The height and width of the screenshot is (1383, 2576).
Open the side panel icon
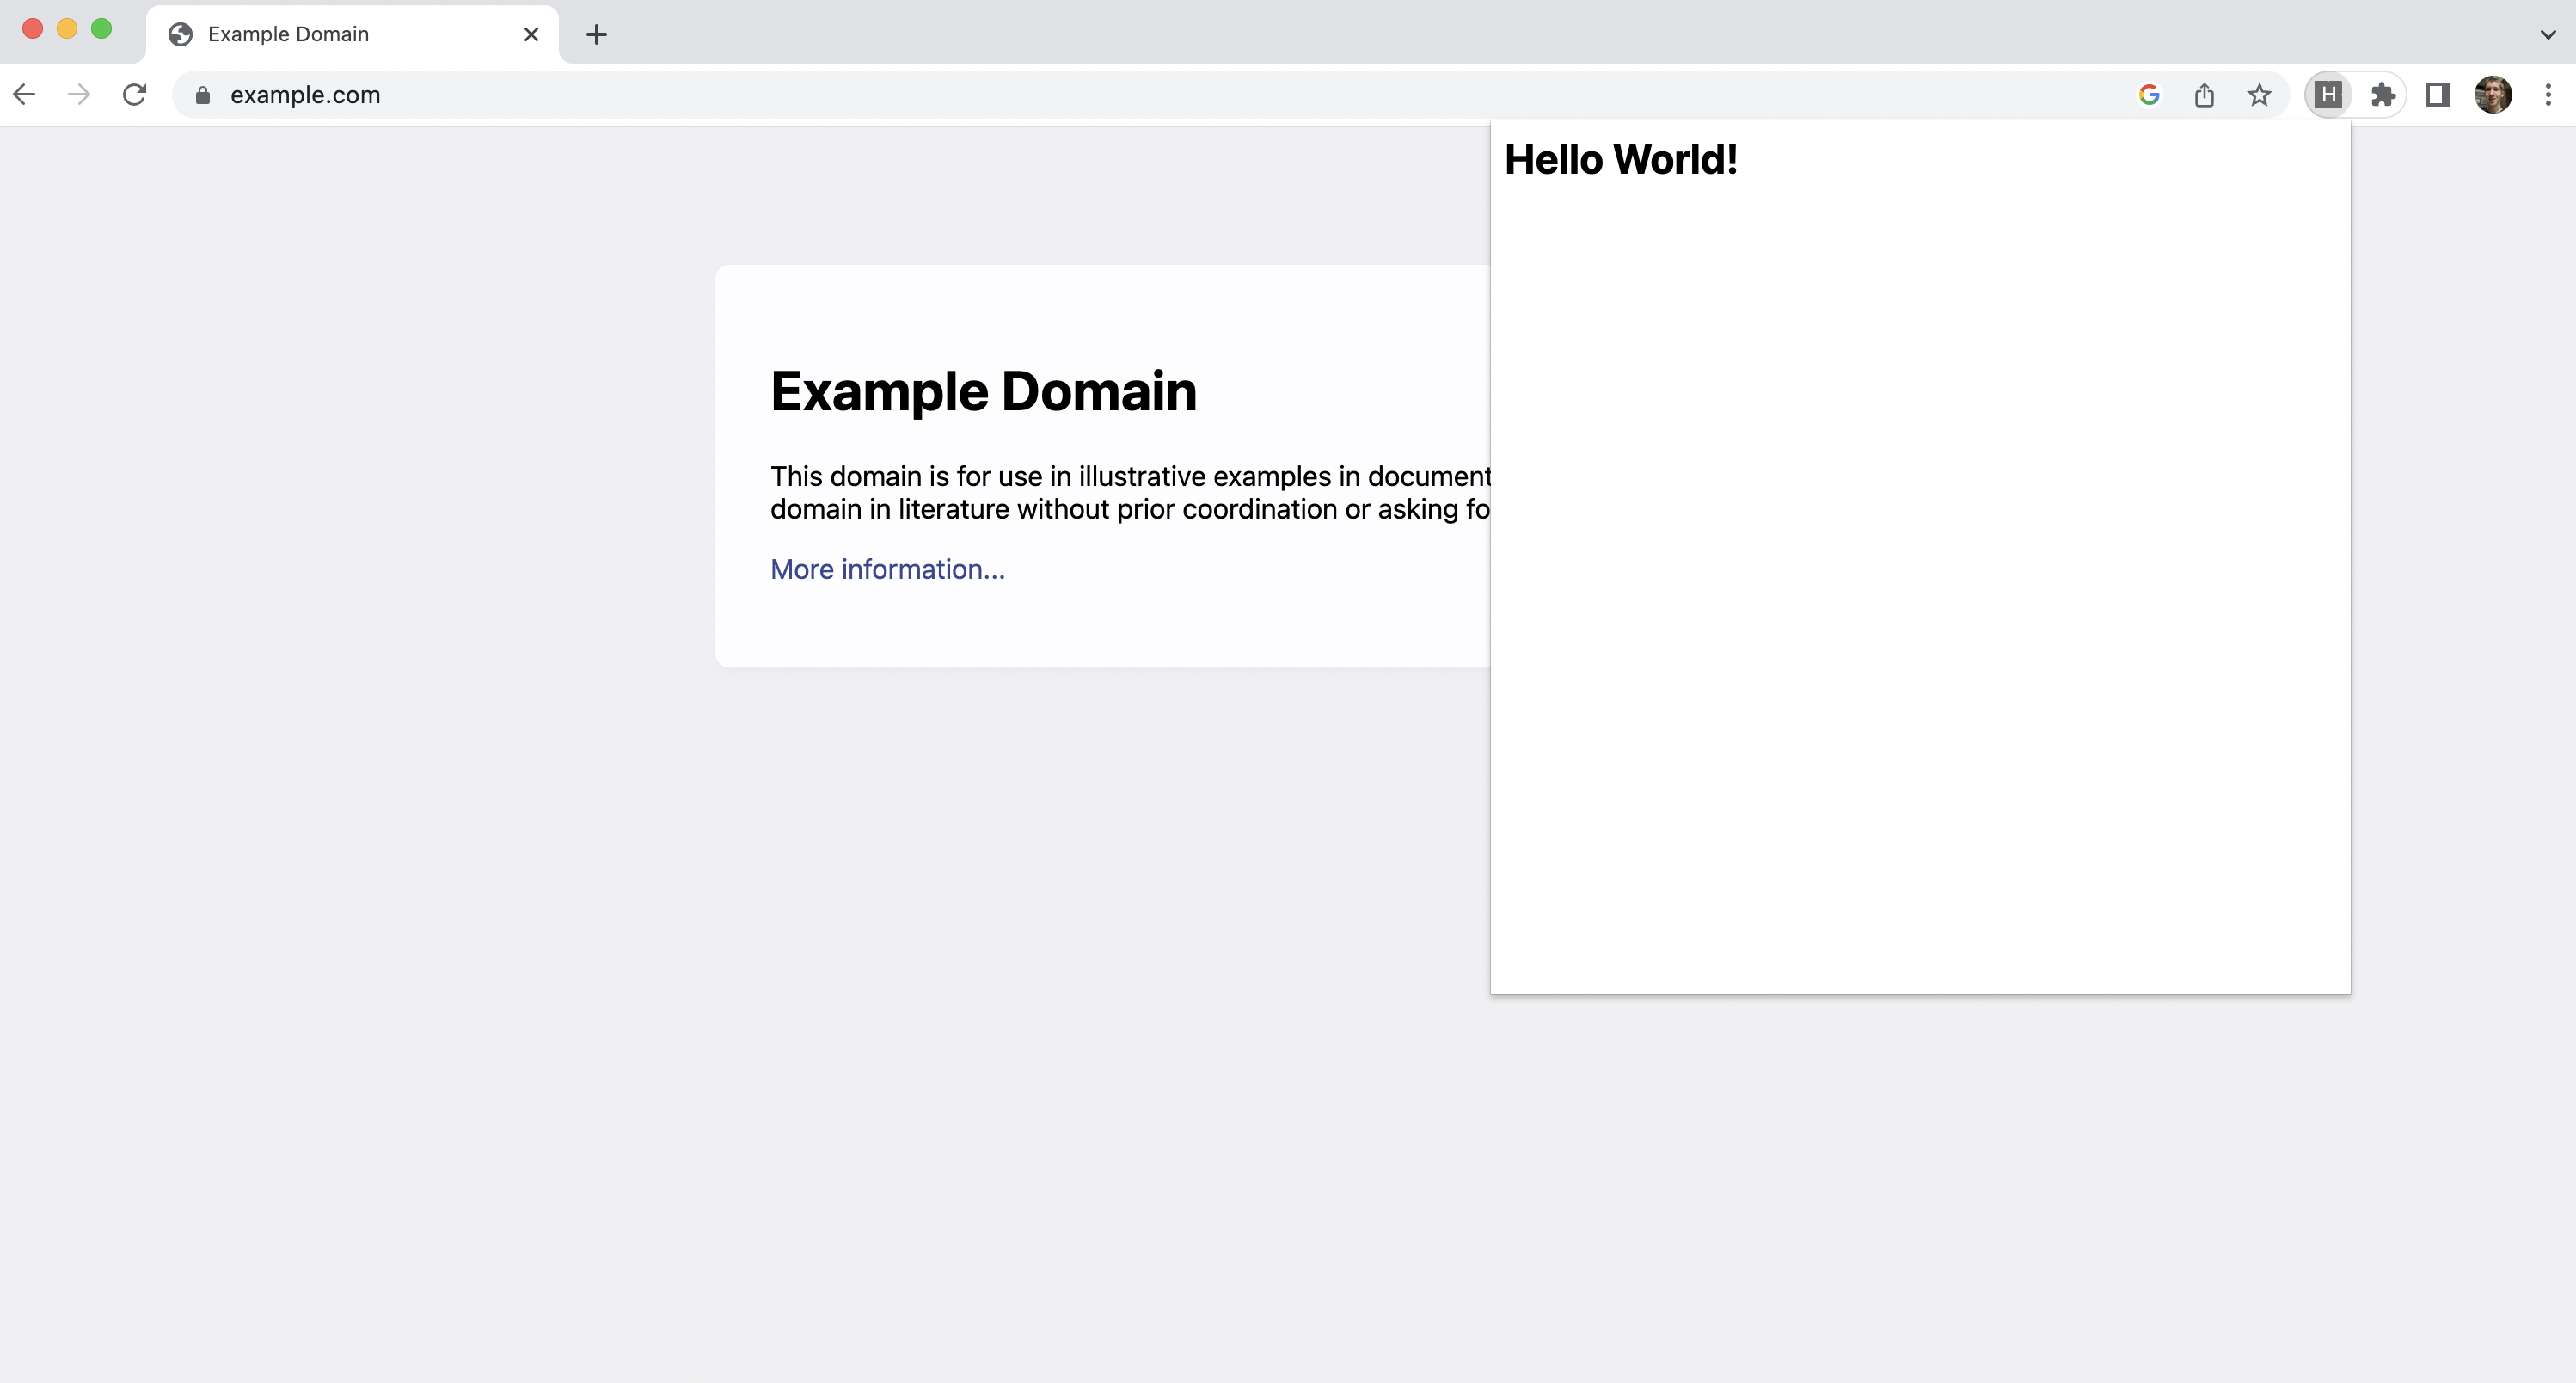[2438, 94]
